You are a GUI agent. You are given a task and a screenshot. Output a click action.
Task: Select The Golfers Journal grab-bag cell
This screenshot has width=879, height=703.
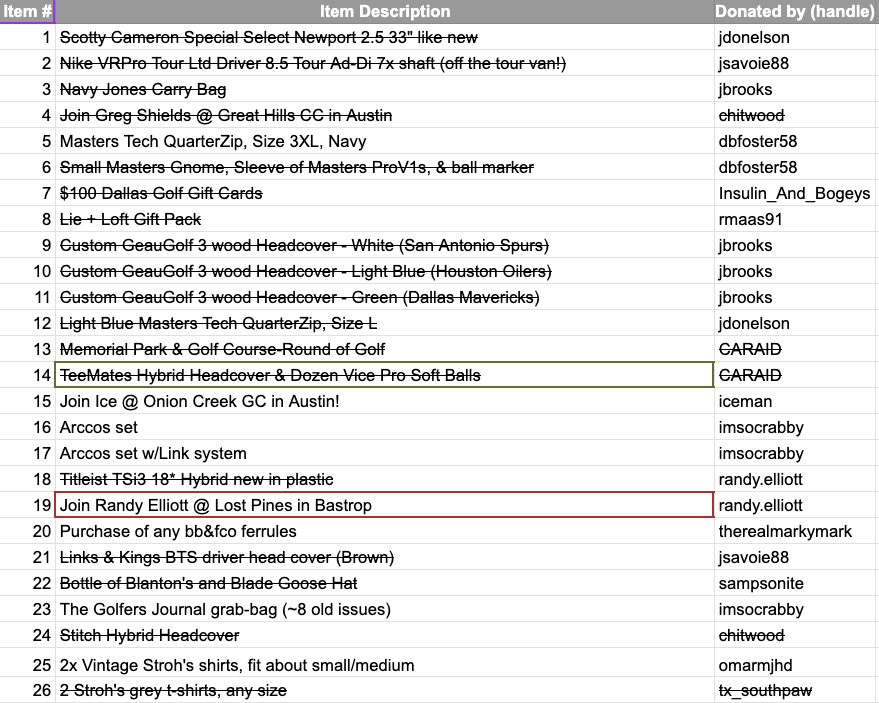point(385,609)
